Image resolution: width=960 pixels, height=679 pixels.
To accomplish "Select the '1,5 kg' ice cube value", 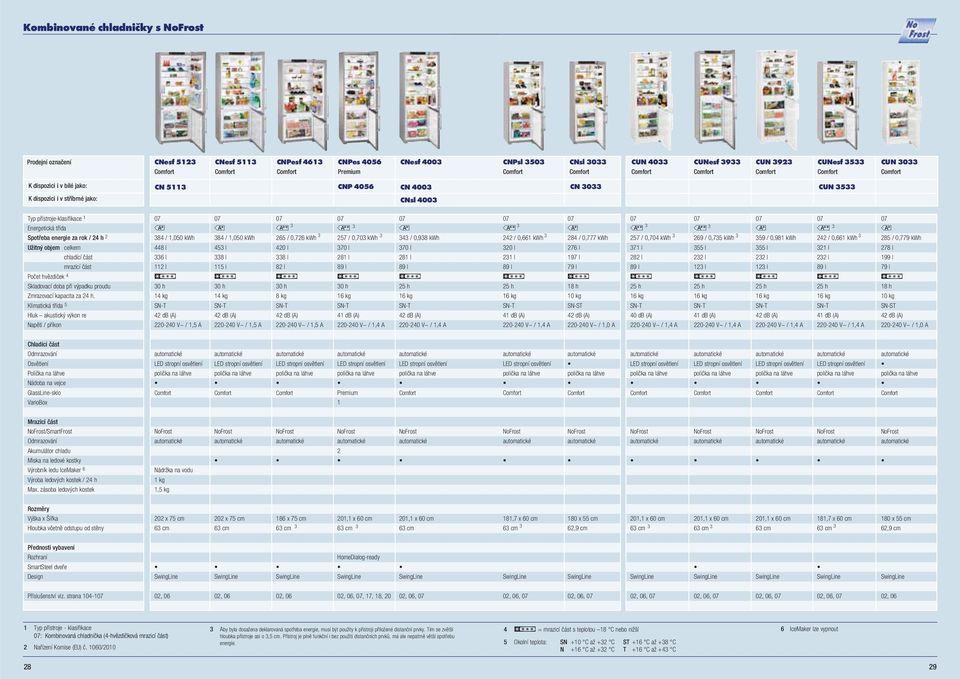I will point(162,490).
